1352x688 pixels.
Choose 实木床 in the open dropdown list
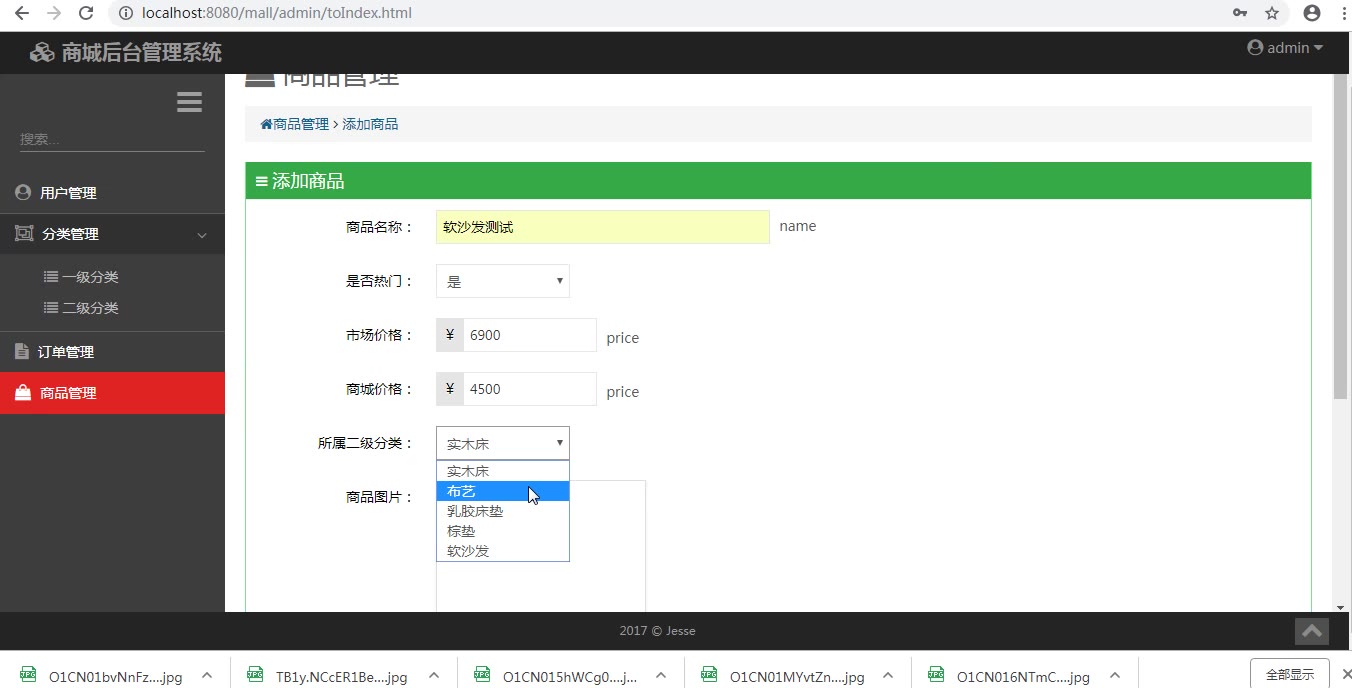coord(503,471)
